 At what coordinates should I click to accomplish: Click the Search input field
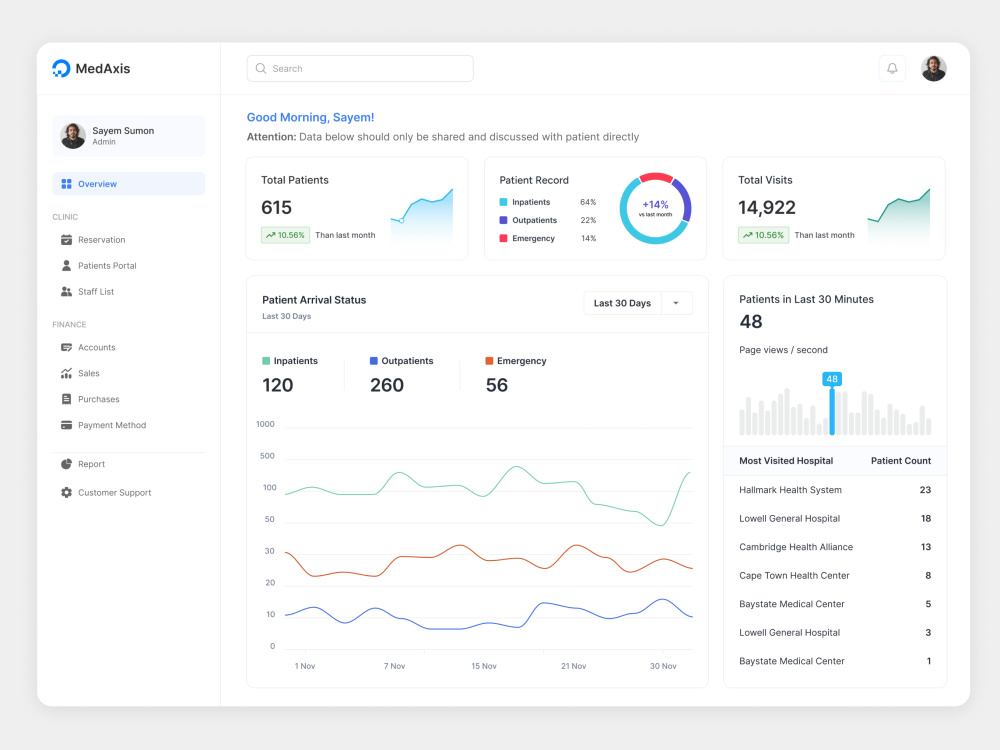tap(360, 68)
